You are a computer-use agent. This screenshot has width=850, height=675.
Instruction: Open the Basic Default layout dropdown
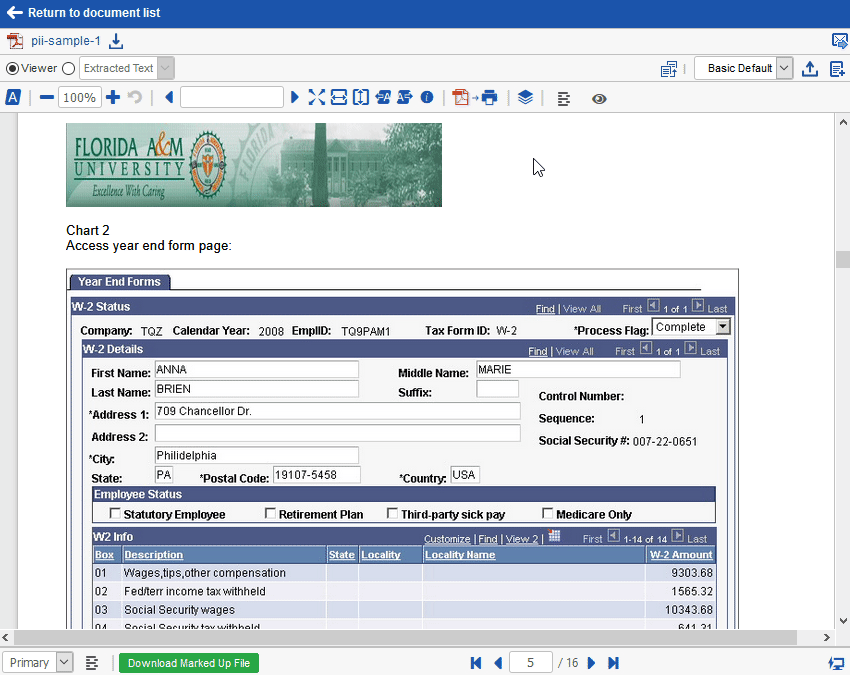pos(744,68)
